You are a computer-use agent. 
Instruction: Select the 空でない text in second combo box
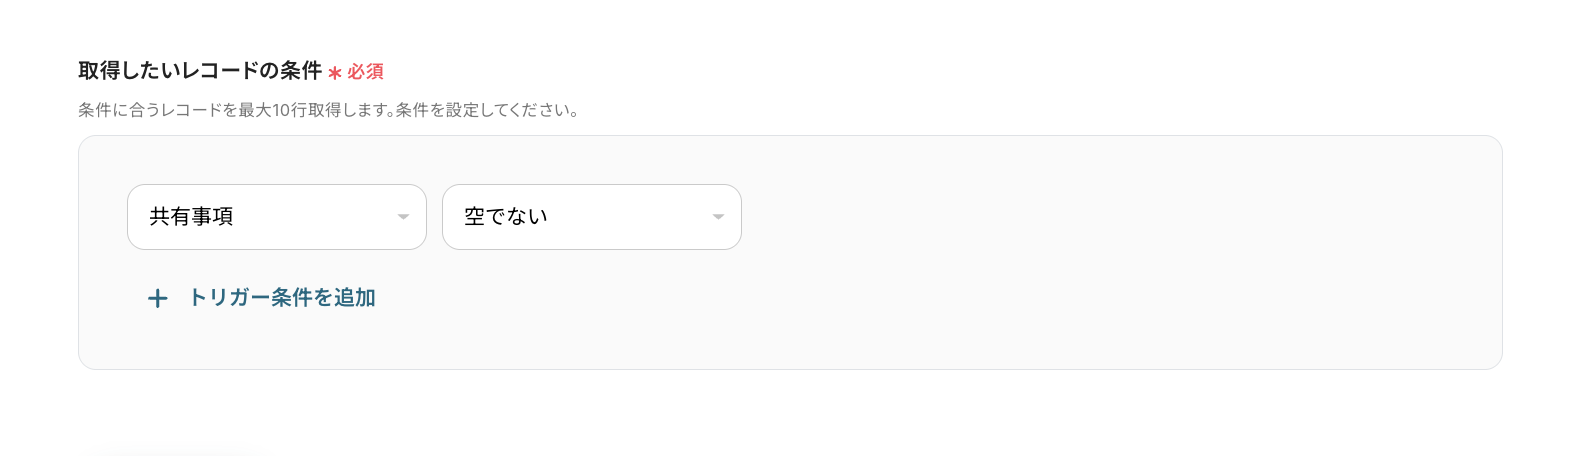coord(506,217)
